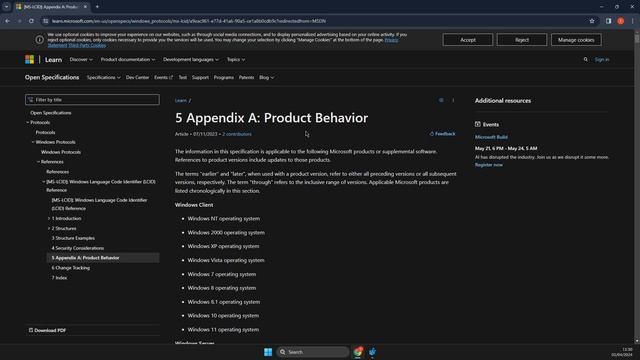Open the Support menu item
640x360 pixels.
200,78
